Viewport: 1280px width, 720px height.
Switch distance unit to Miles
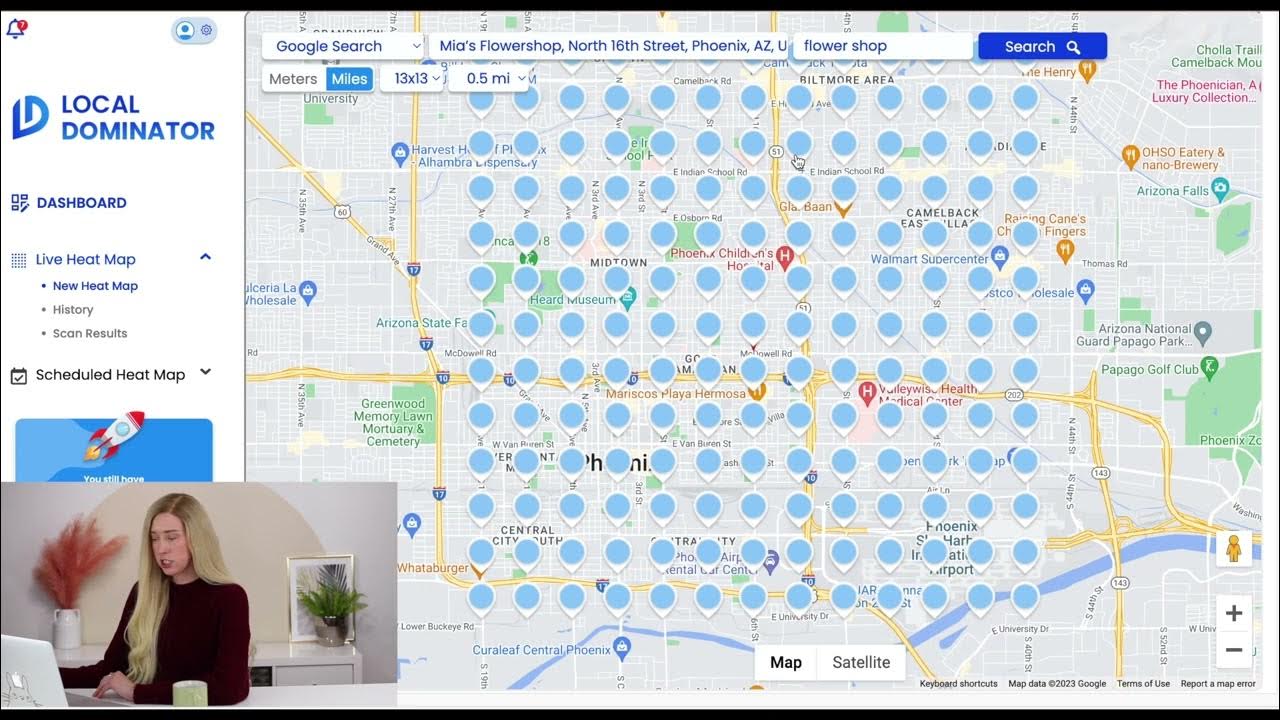pos(349,79)
